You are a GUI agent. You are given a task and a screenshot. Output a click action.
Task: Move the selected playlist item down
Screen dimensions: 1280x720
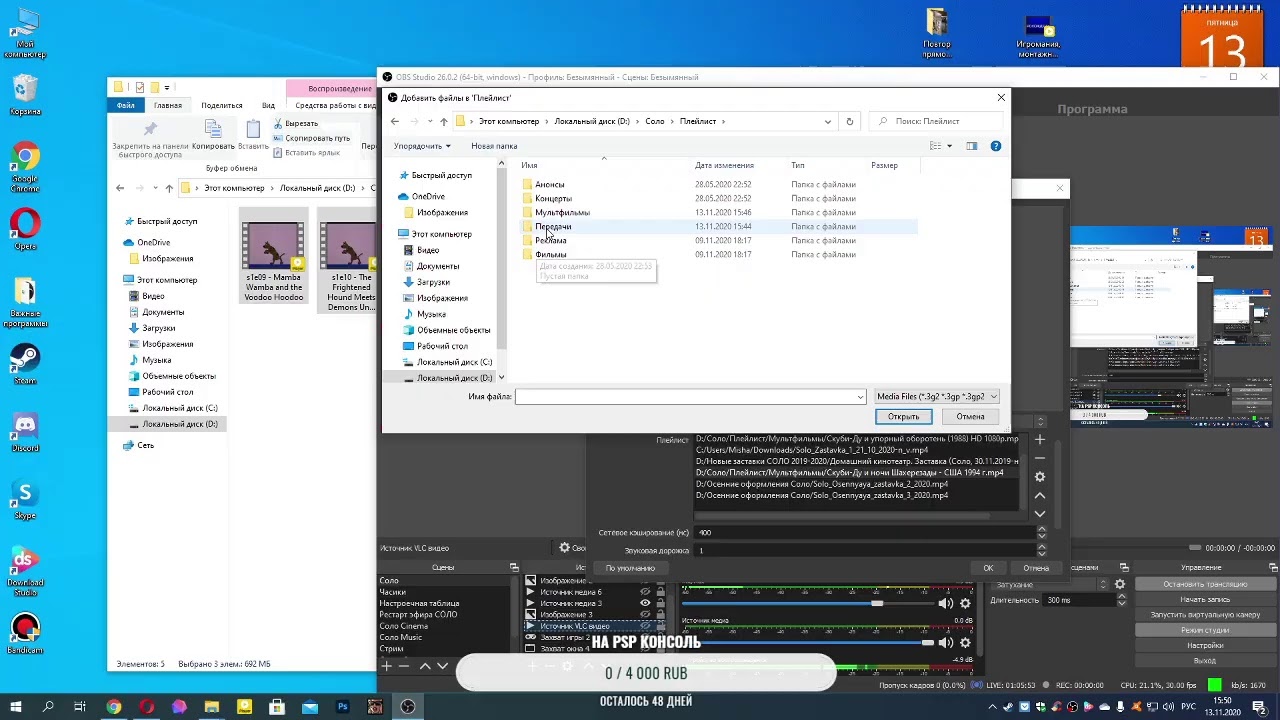pos(1040,513)
